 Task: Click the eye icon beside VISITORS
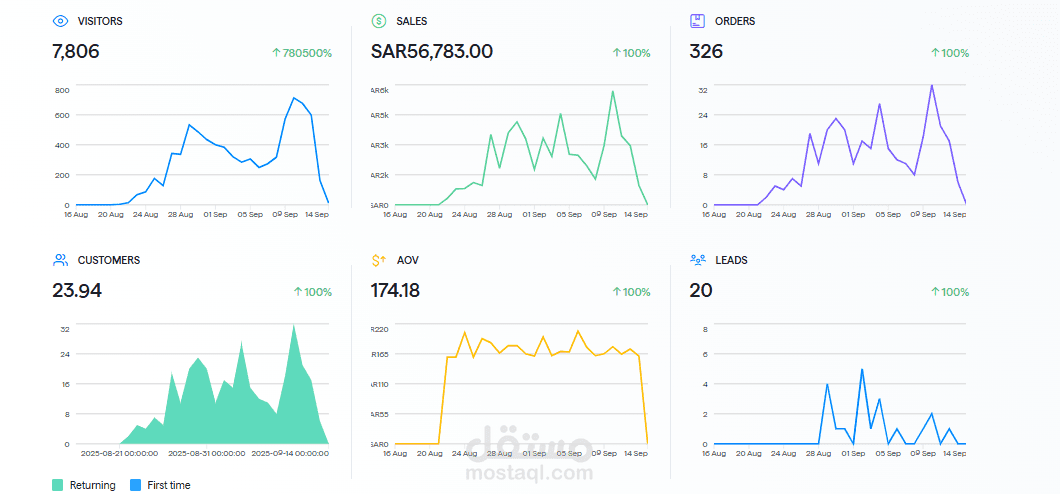60,21
